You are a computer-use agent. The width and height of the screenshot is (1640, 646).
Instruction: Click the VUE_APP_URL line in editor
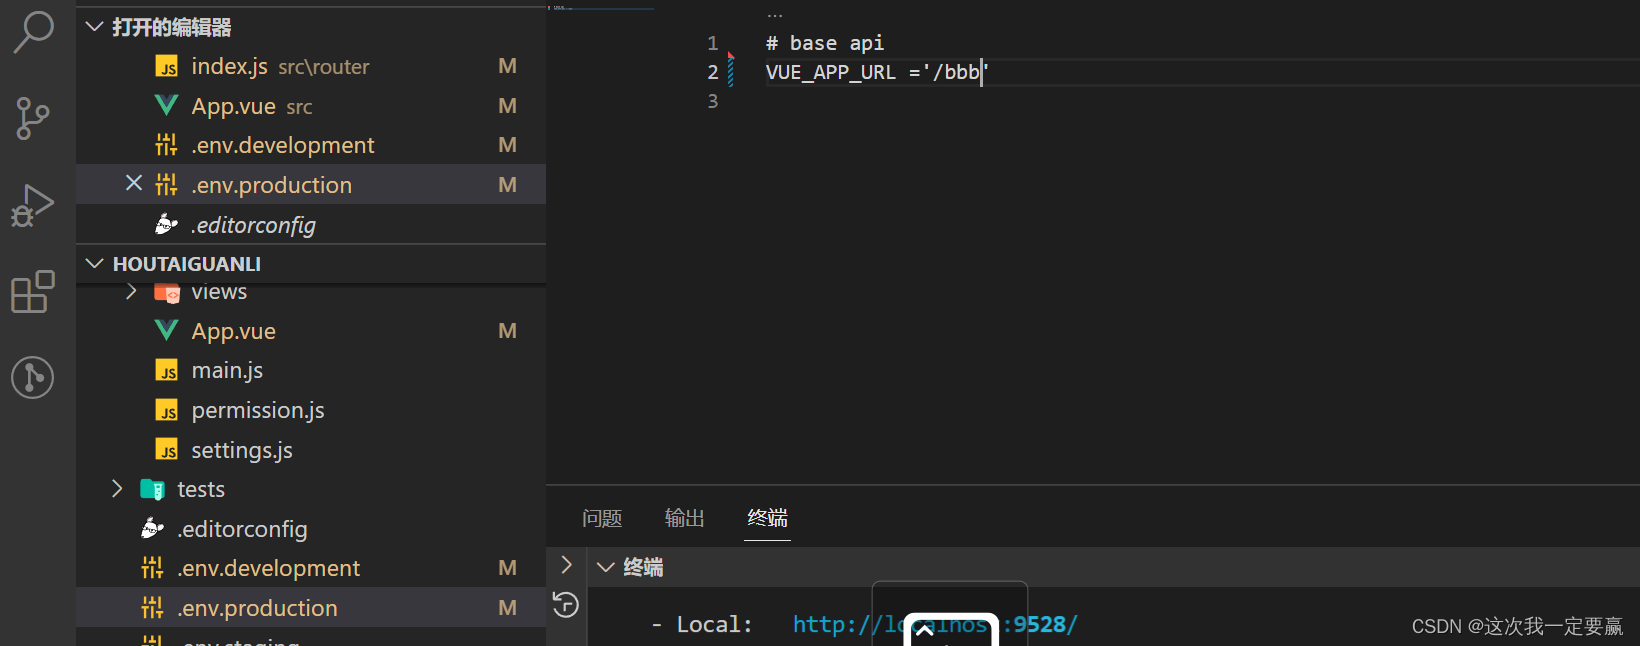pos(877,72)
